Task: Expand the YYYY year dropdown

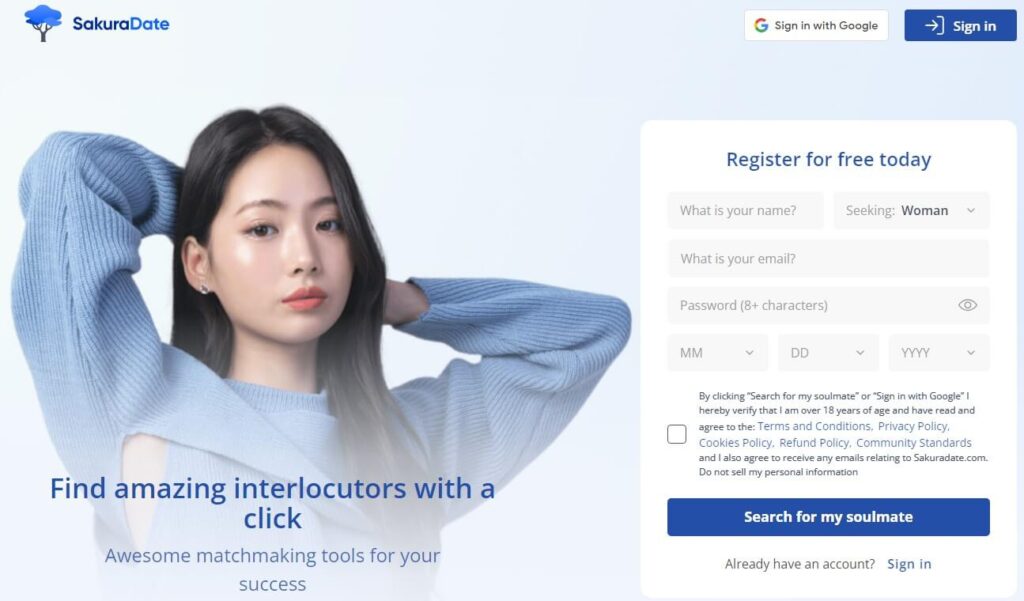Action: [939, 353]
